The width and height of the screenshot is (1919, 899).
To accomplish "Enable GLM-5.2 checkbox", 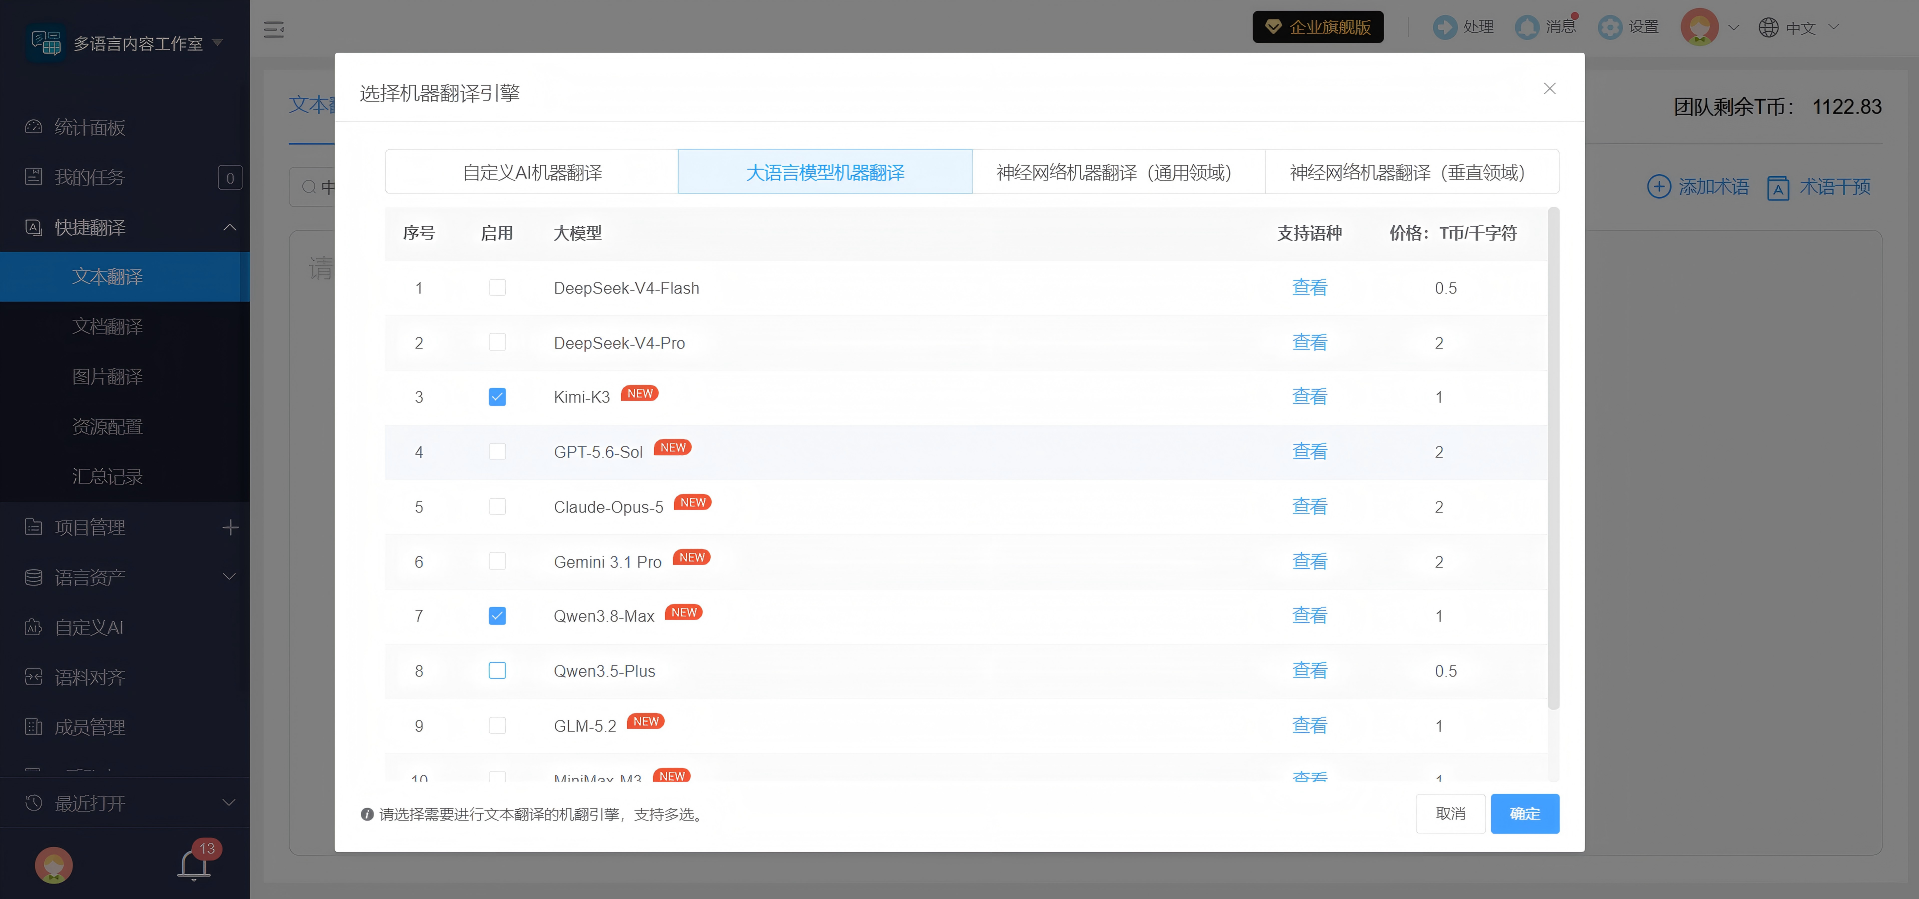I will (497, 726).
